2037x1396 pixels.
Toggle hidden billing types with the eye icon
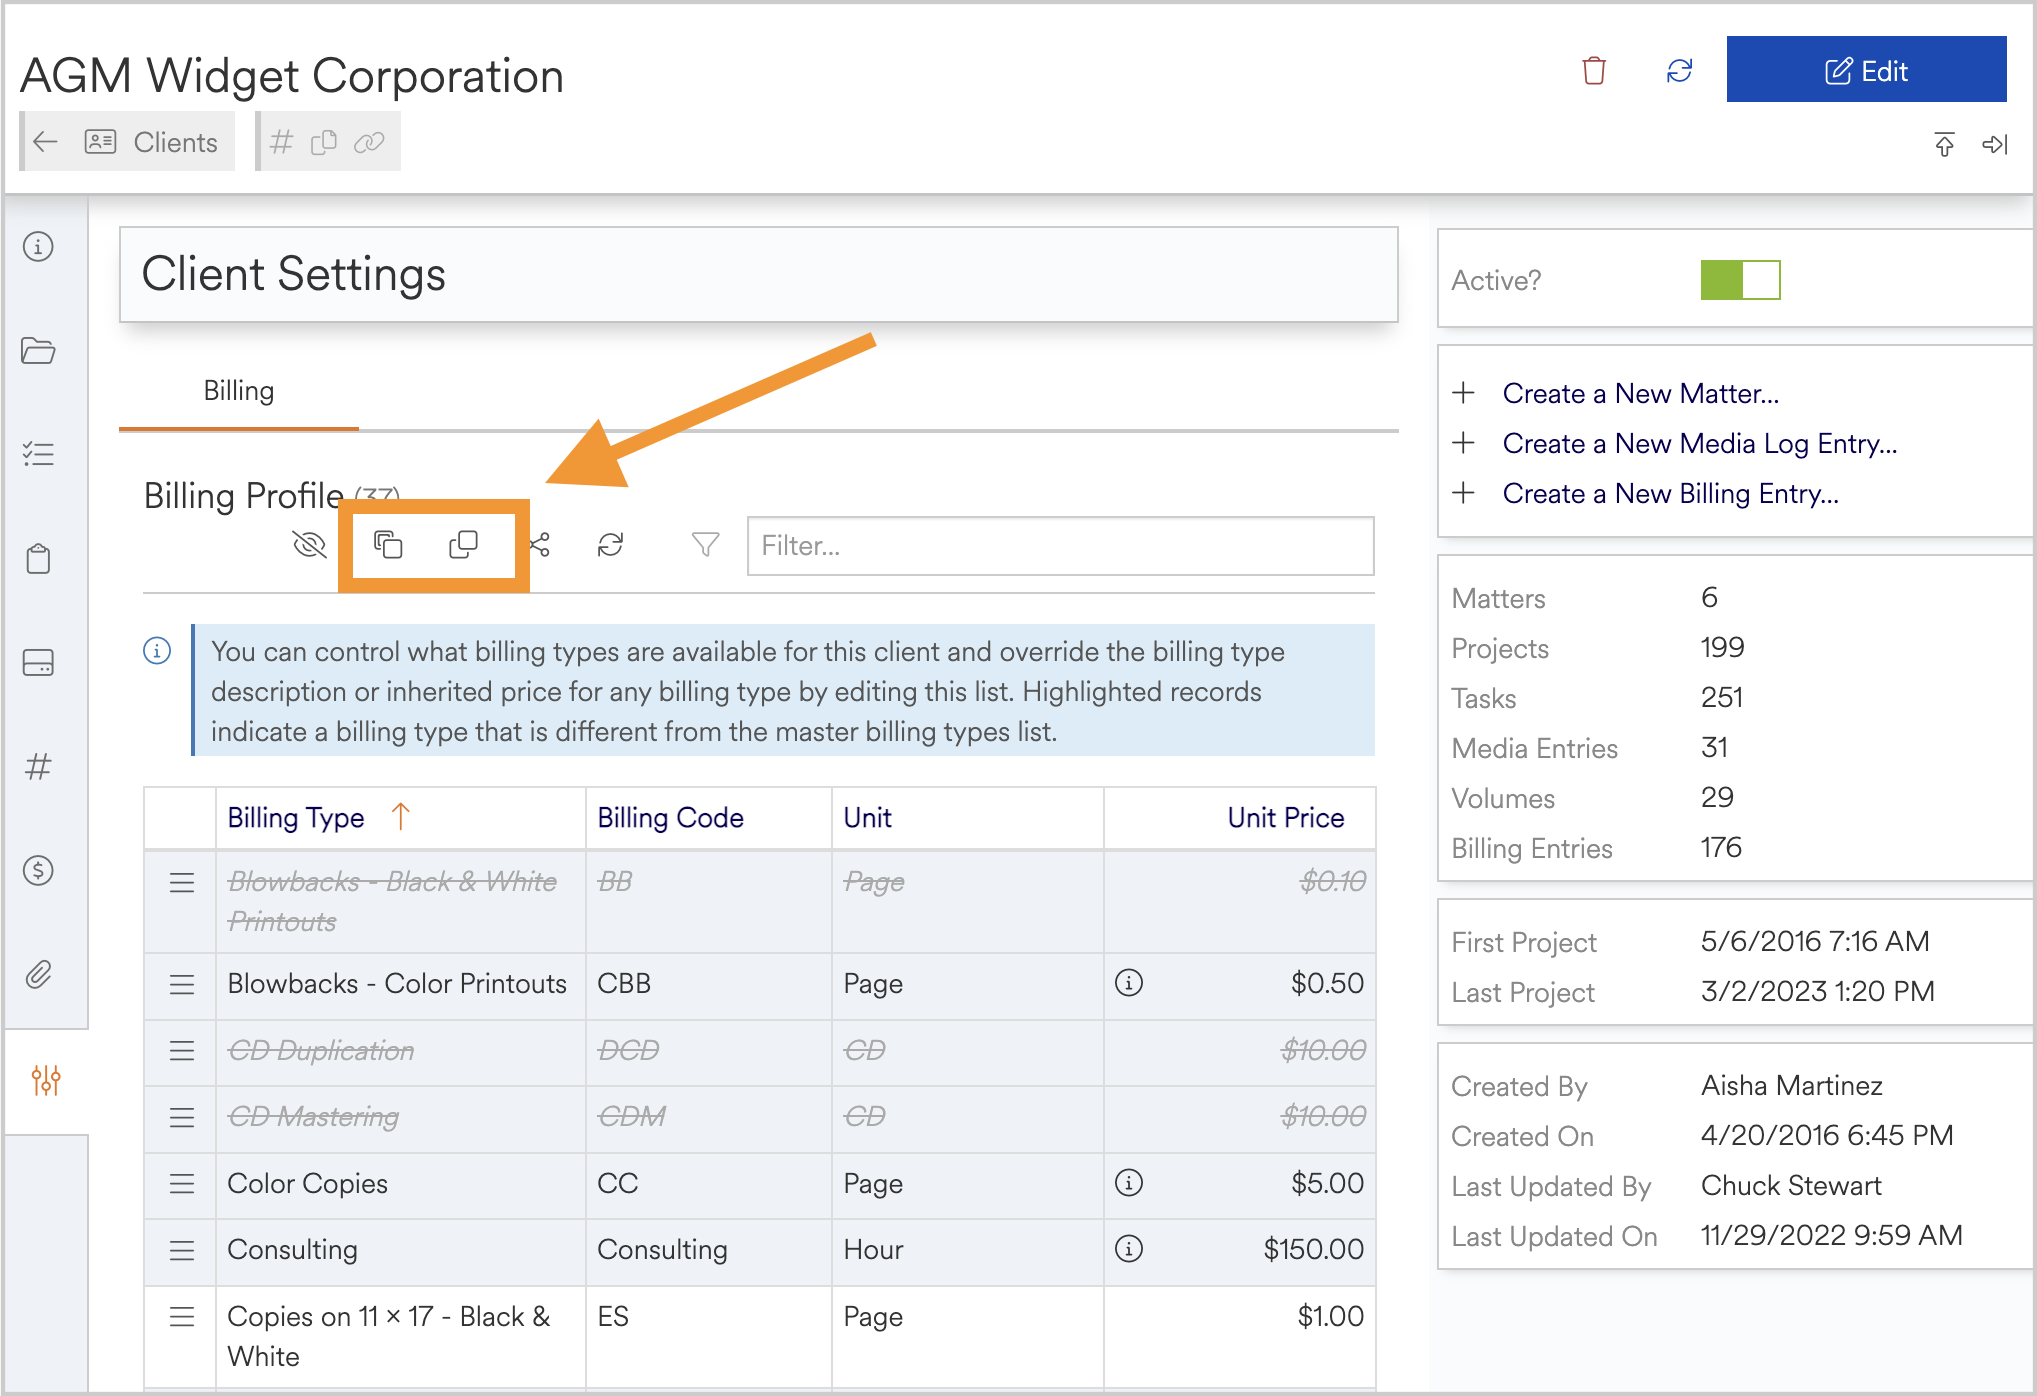click(309, 545)
